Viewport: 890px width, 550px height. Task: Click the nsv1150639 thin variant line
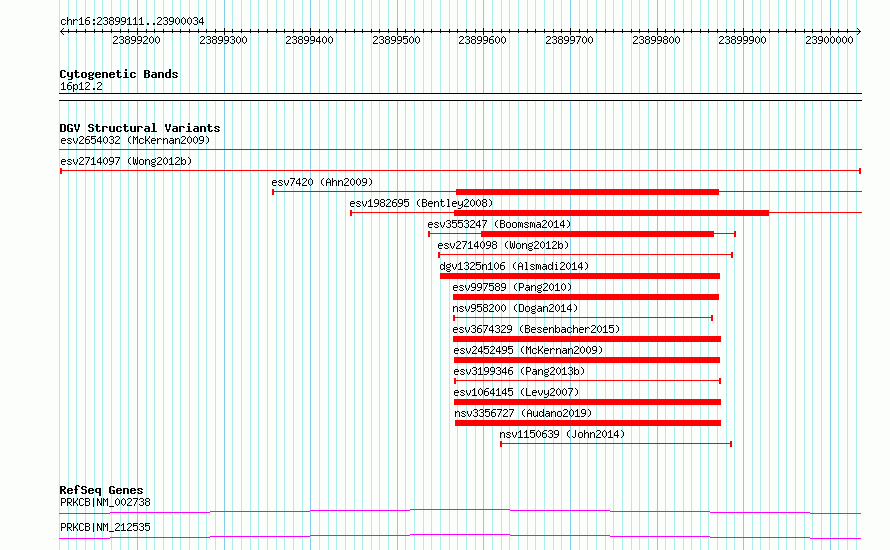[616, 444]
